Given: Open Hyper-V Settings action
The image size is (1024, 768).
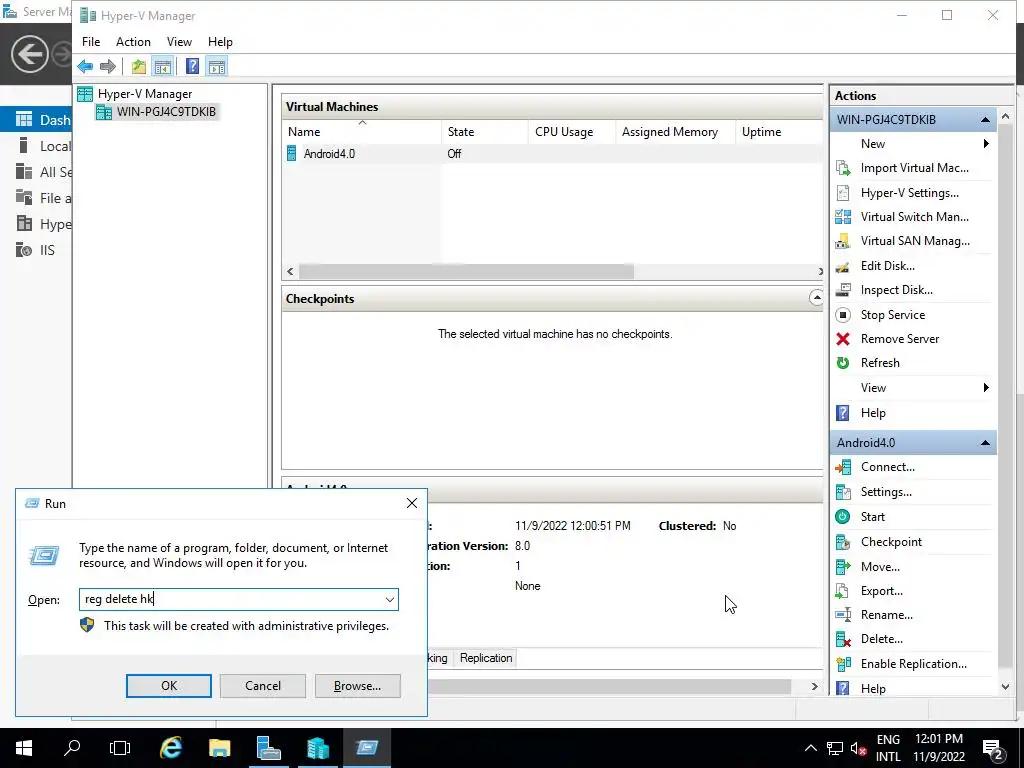Looking at the screenshot, I should [x=909, y=193].
